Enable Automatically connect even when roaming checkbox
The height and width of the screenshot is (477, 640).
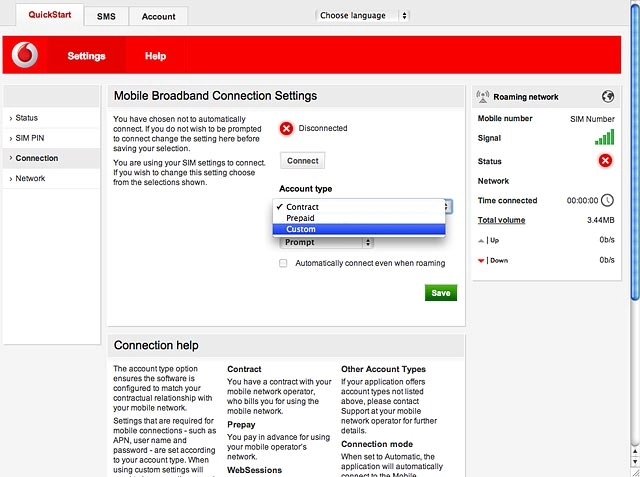tap(283, 263)
